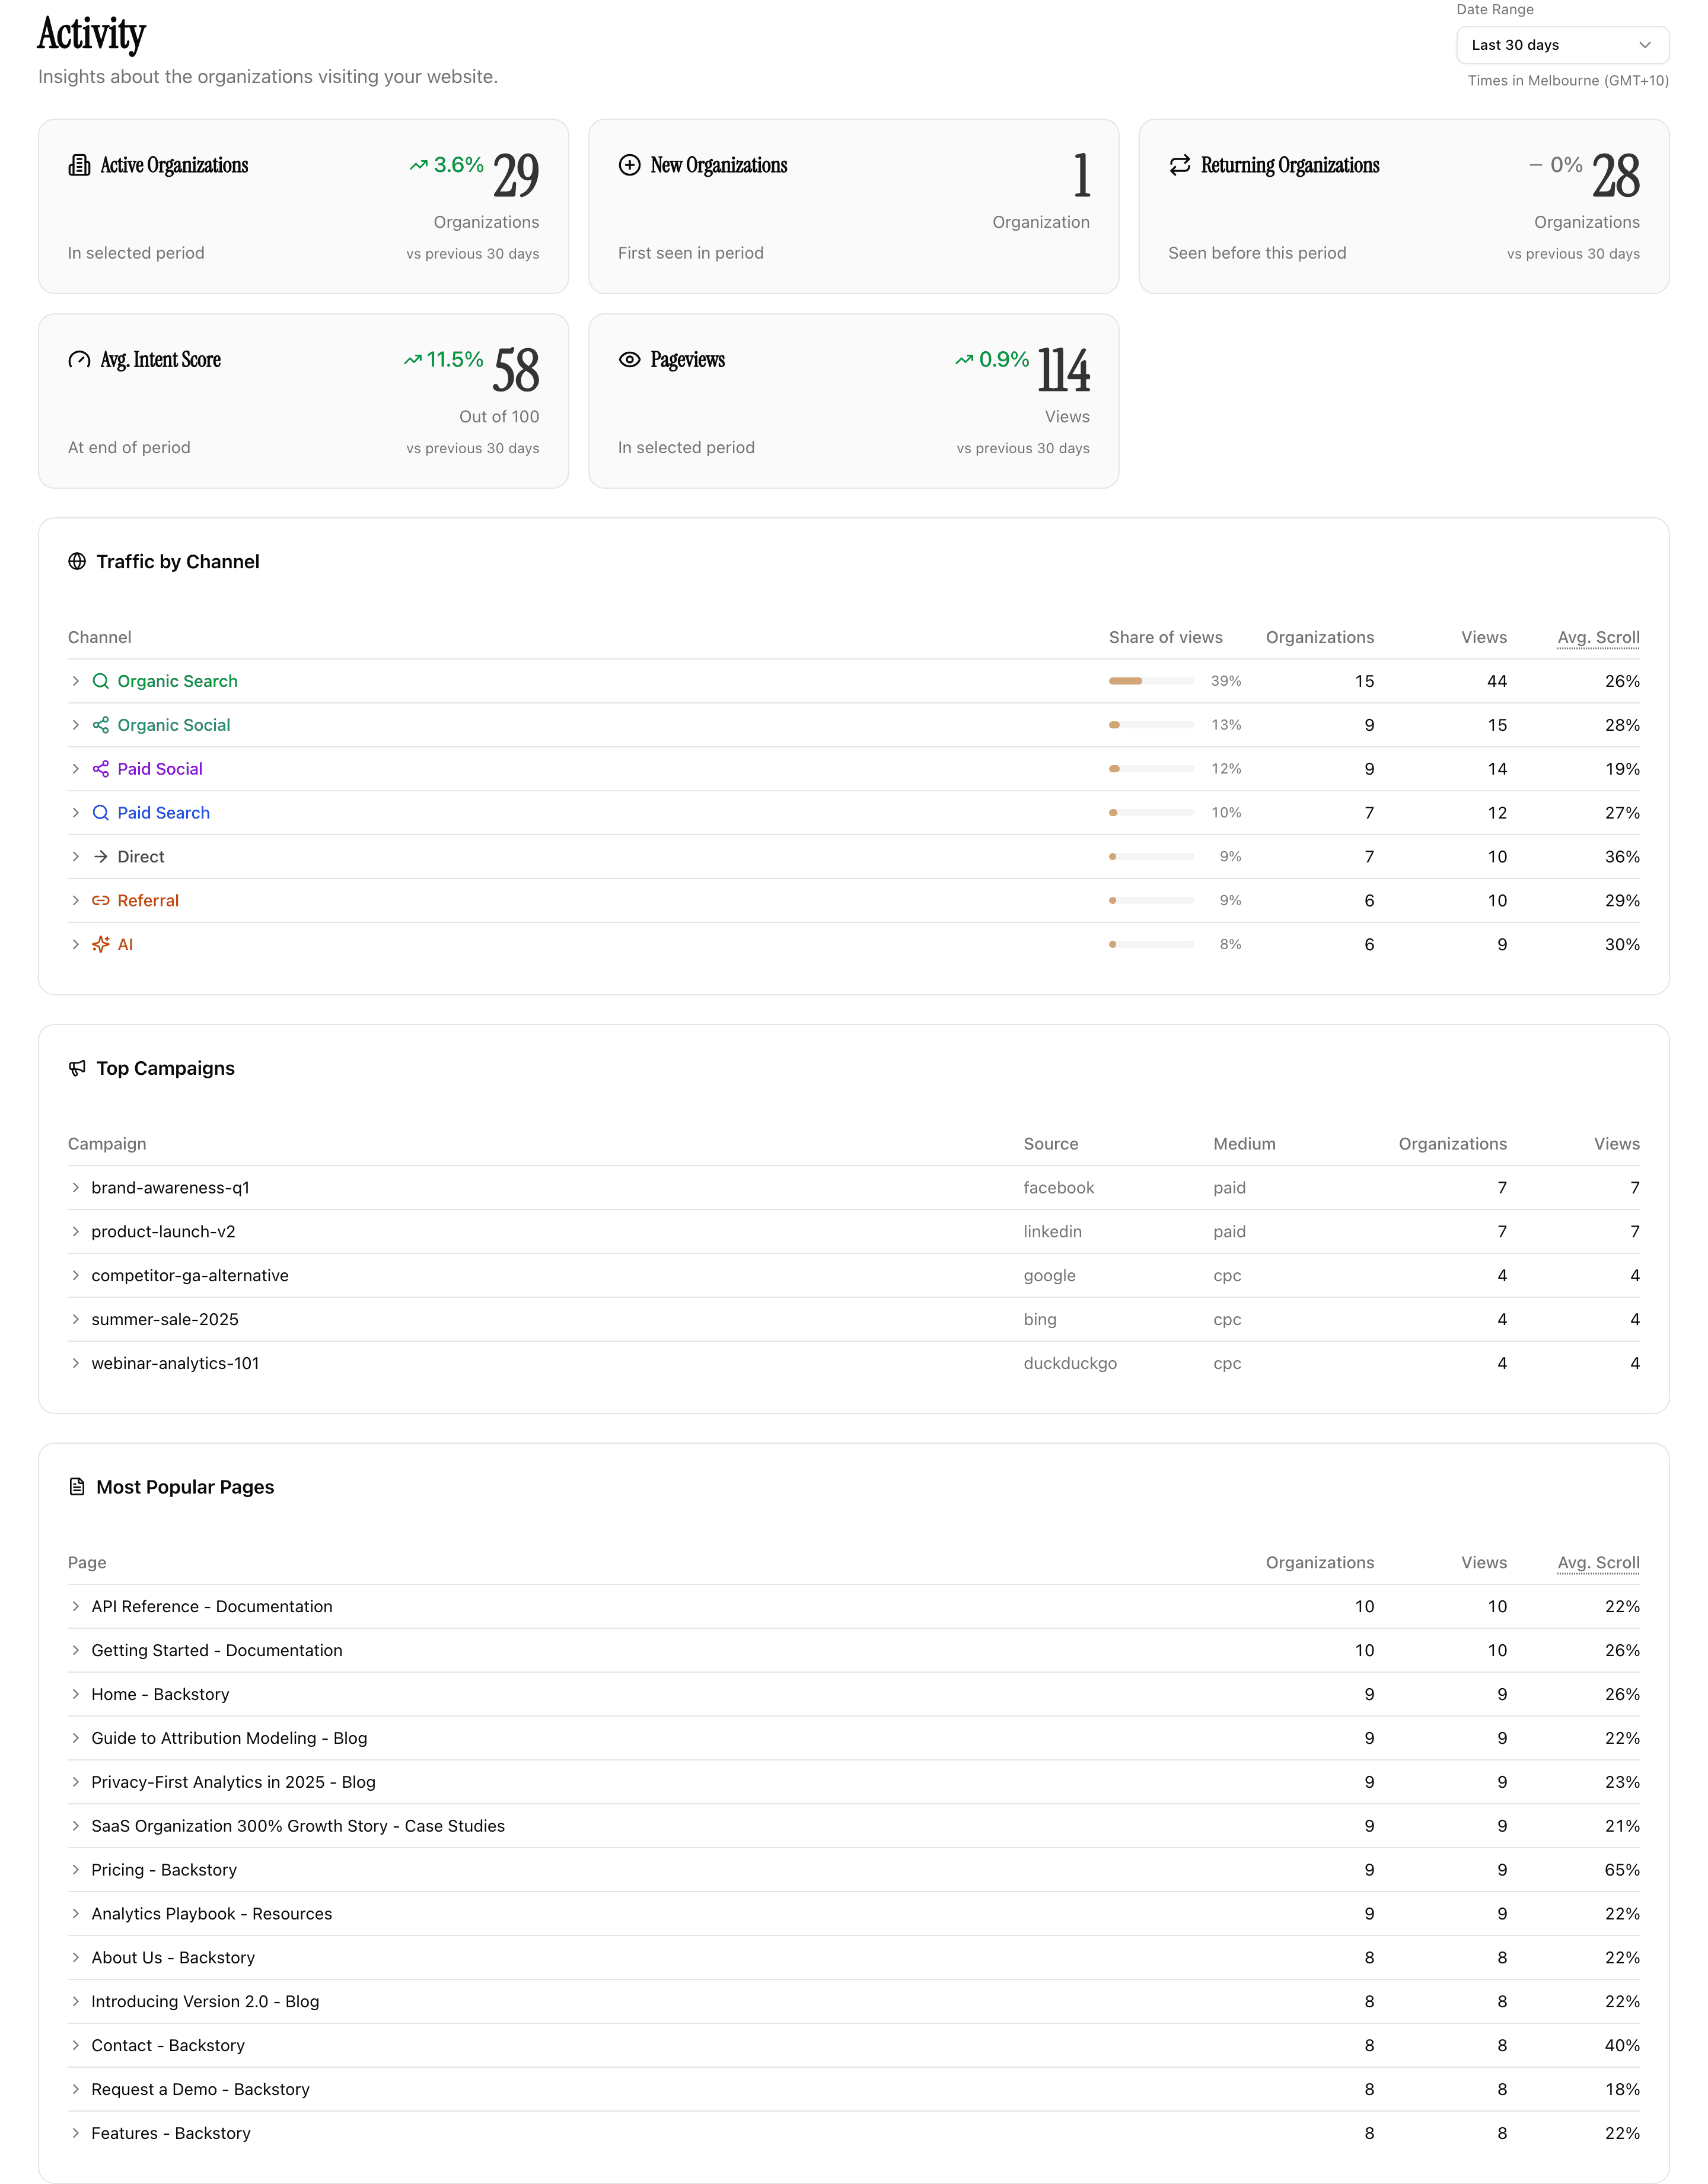Click the Pageviews eye icon
This screenshot has width=1708, height=2184.
[629, 360]
